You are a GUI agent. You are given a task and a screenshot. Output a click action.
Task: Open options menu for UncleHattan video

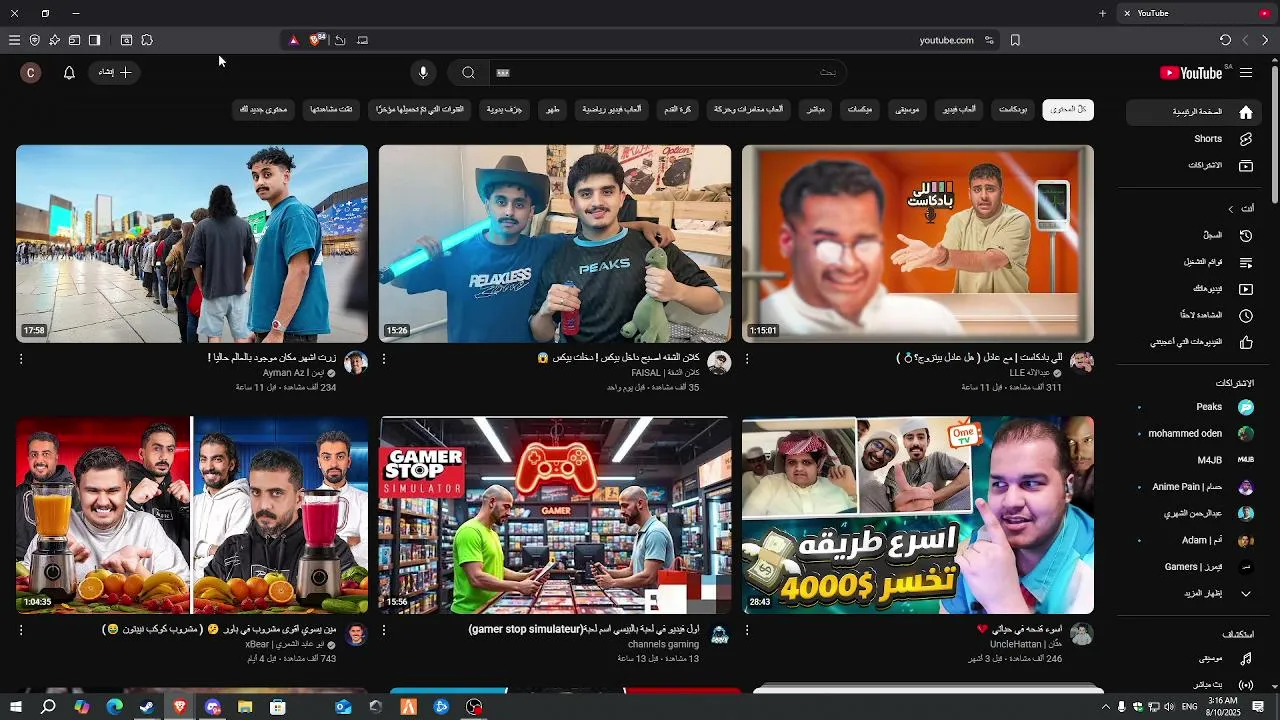[747, 630]
